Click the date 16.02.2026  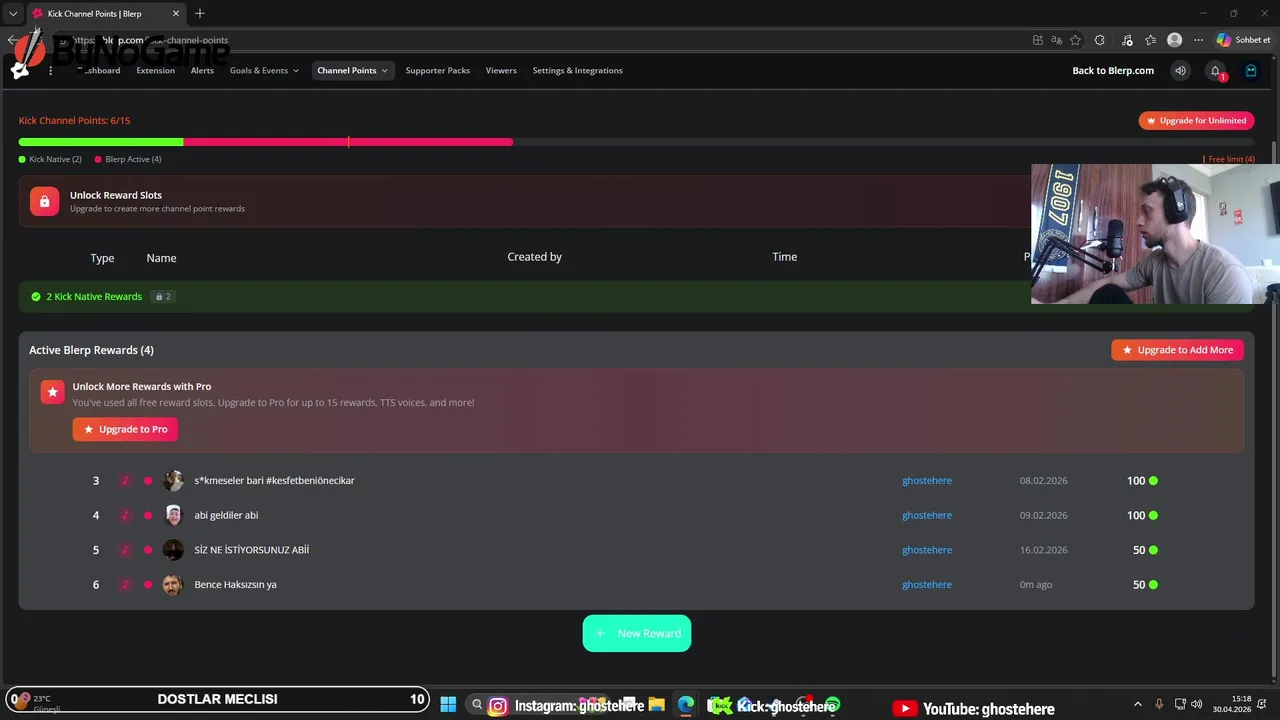(x=1043, y=550)
